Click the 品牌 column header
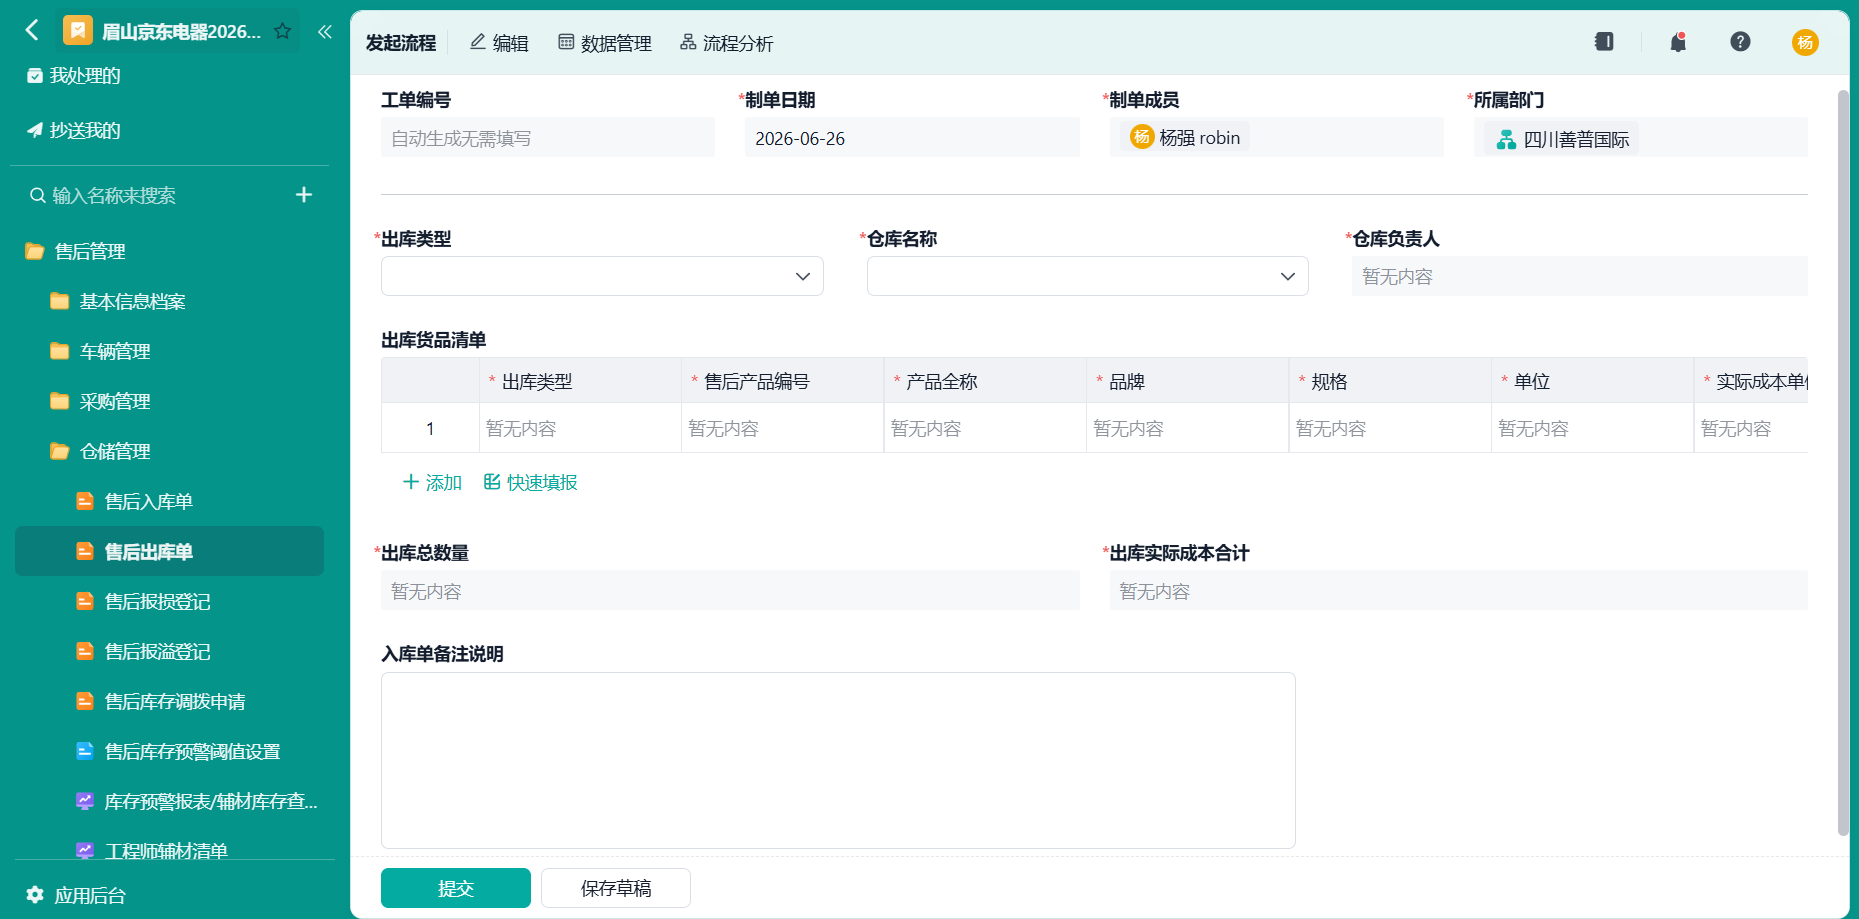 click(1188, 381)
